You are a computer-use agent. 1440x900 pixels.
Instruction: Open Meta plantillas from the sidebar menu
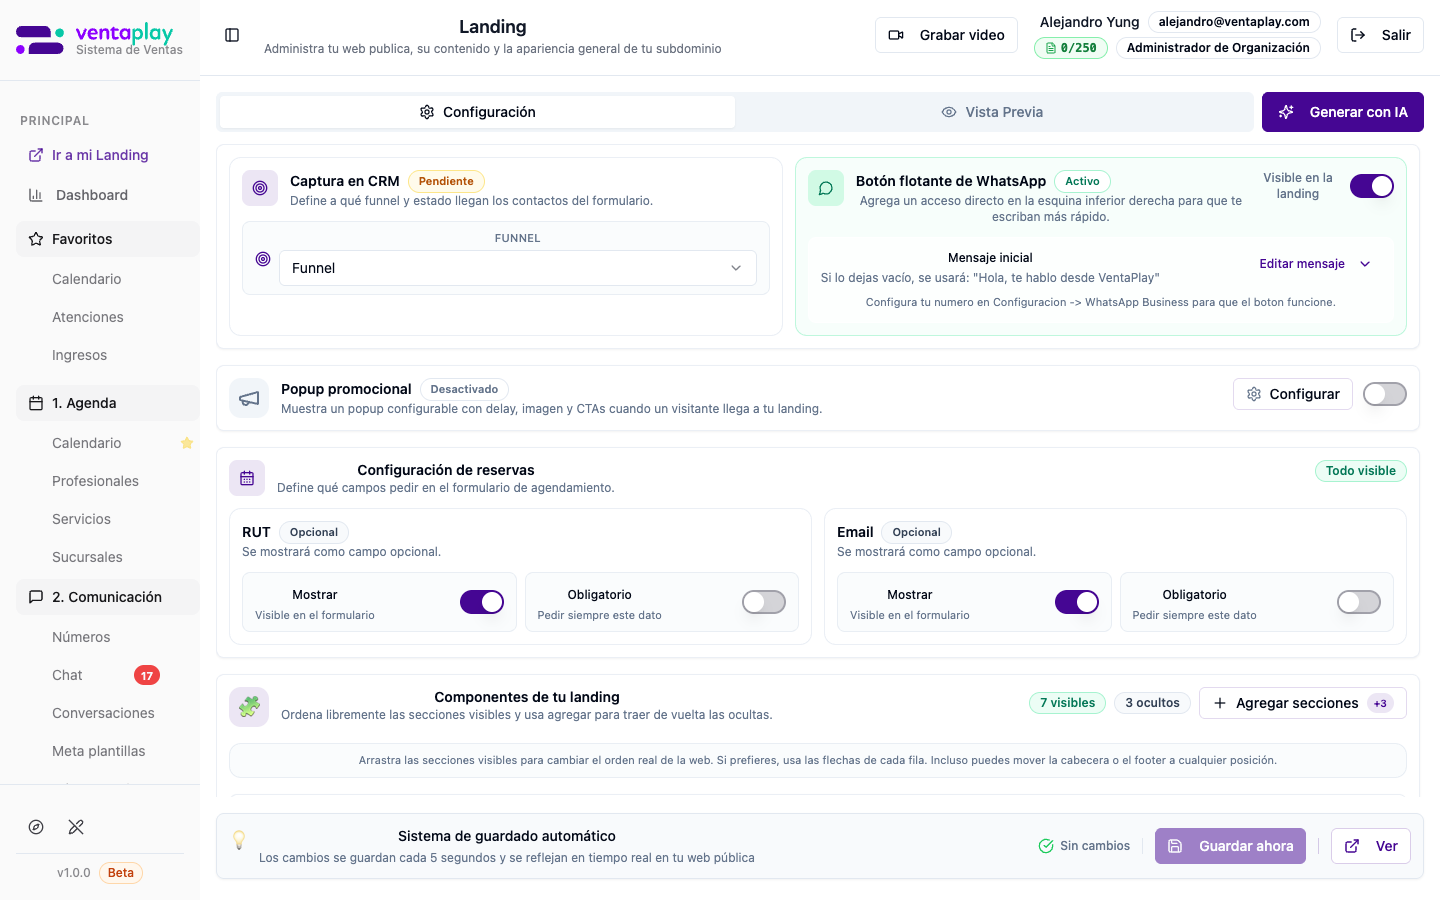click(x=98, y=750)
